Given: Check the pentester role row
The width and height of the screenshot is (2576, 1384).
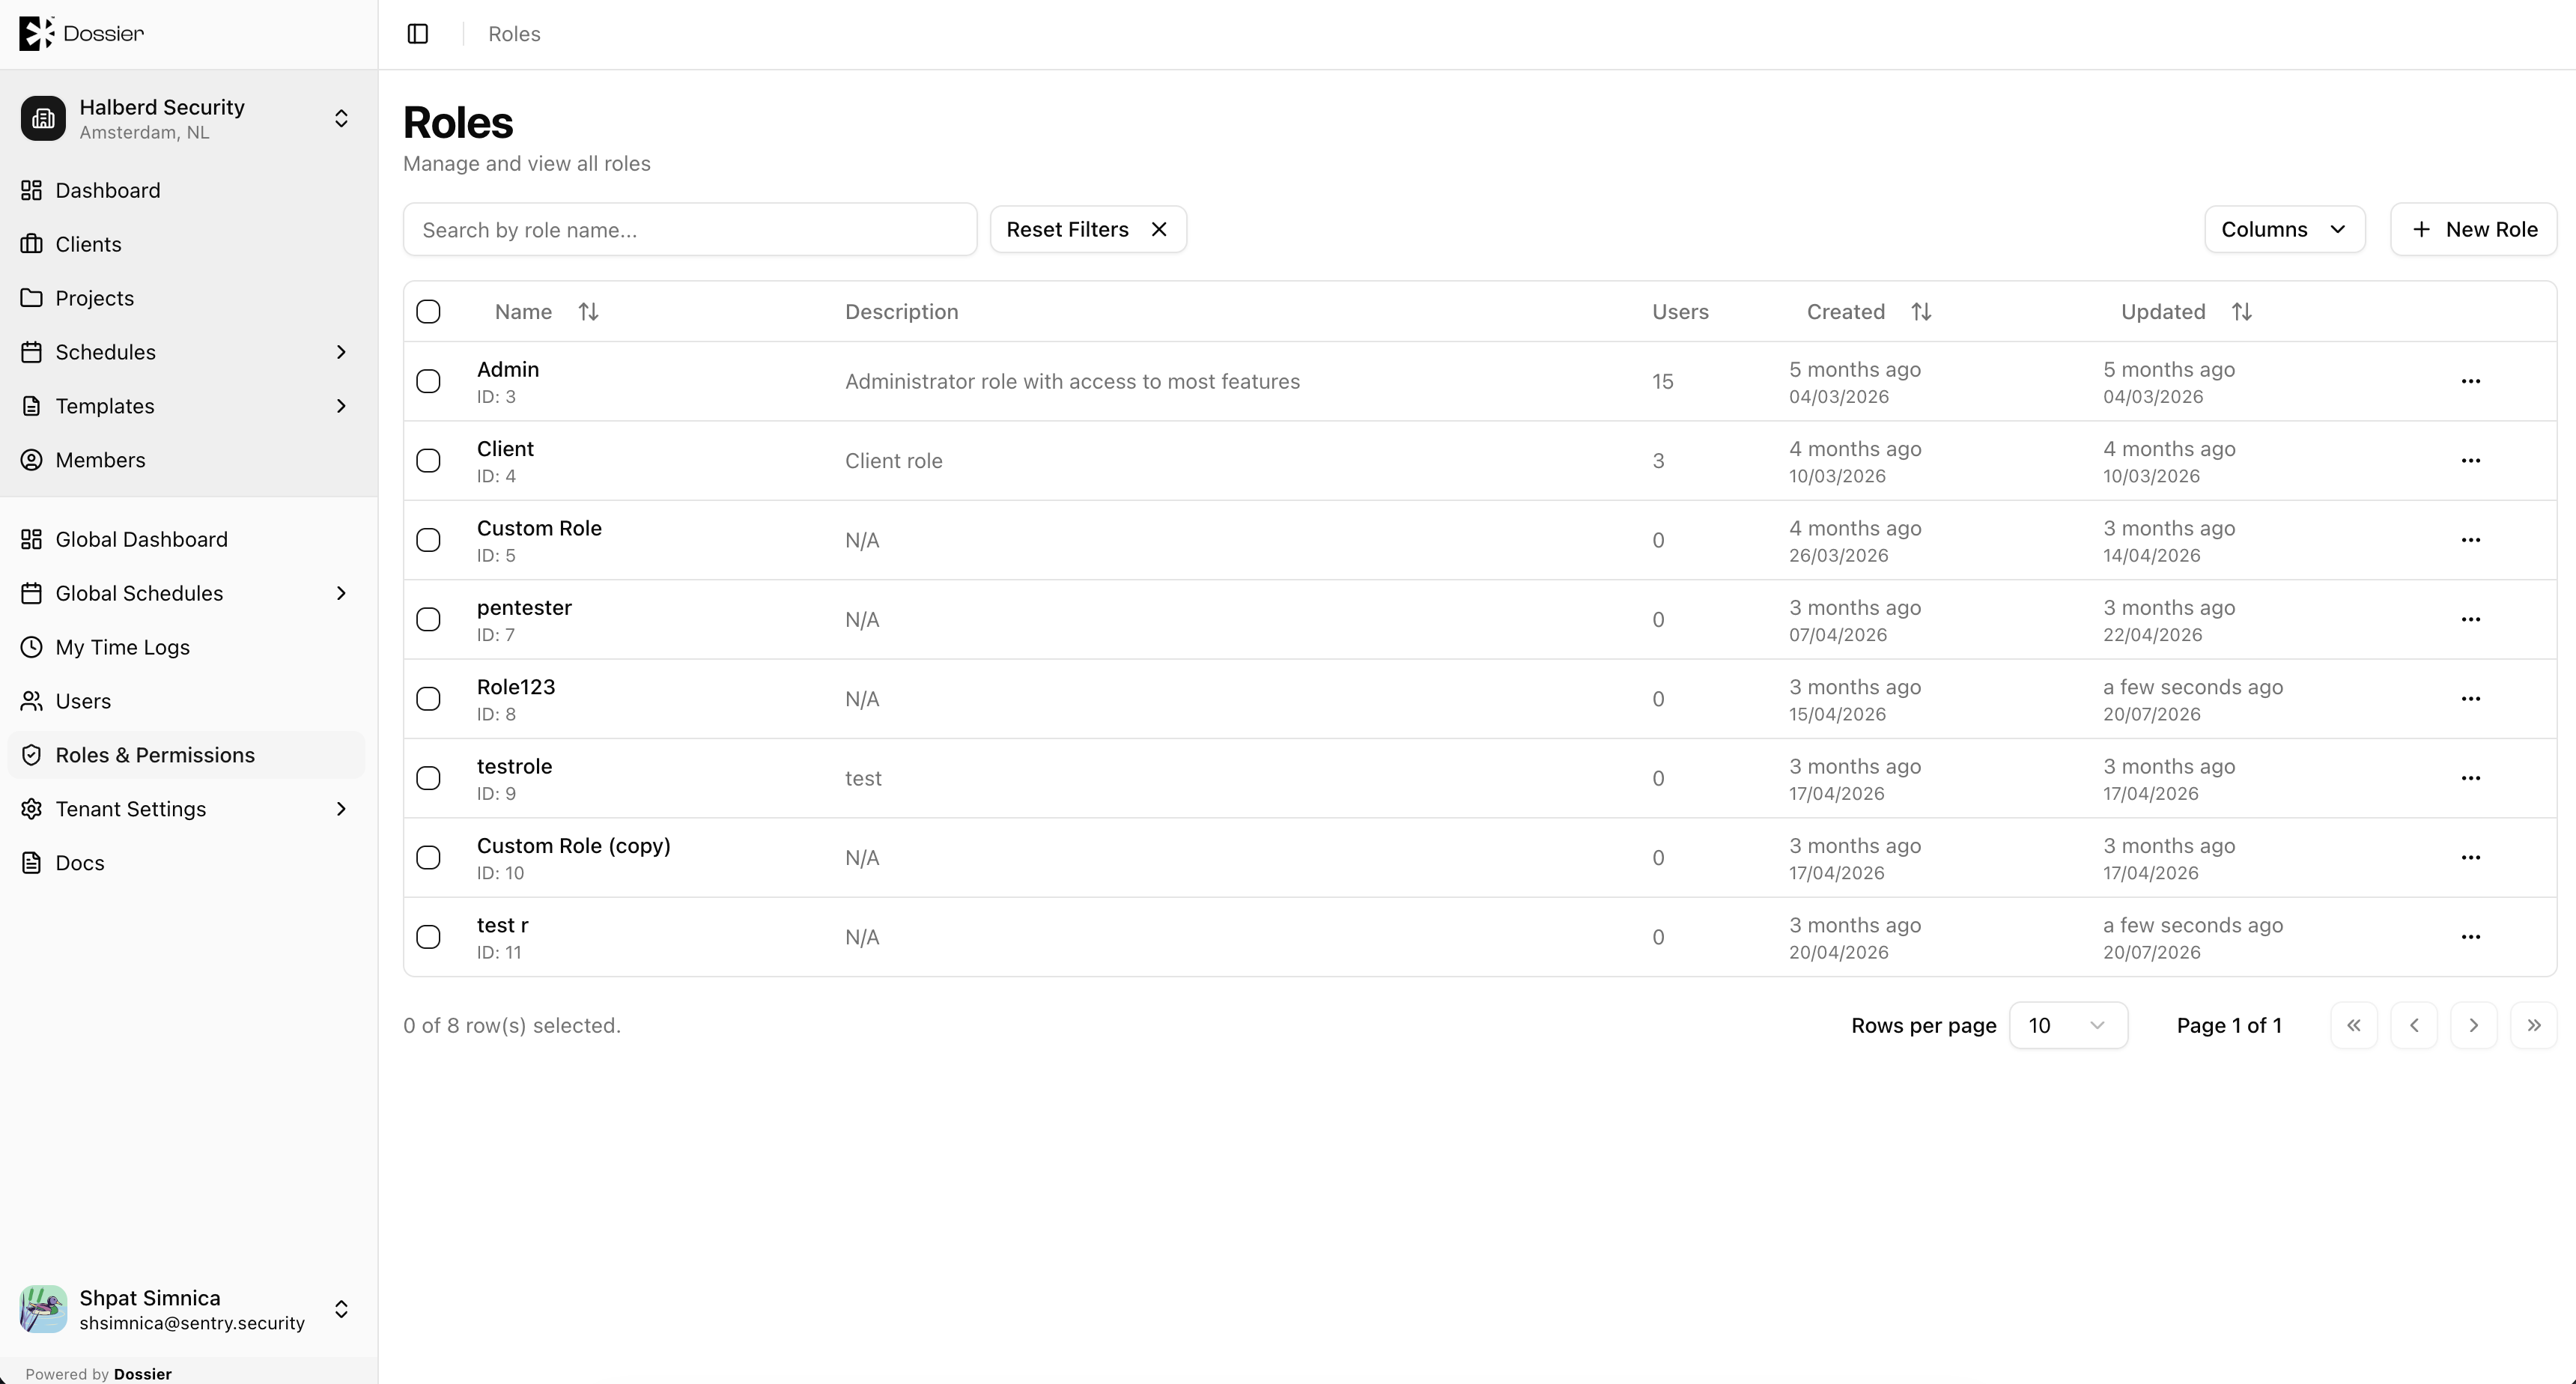Looking at the screenshot, I should [x=428, y=619].
